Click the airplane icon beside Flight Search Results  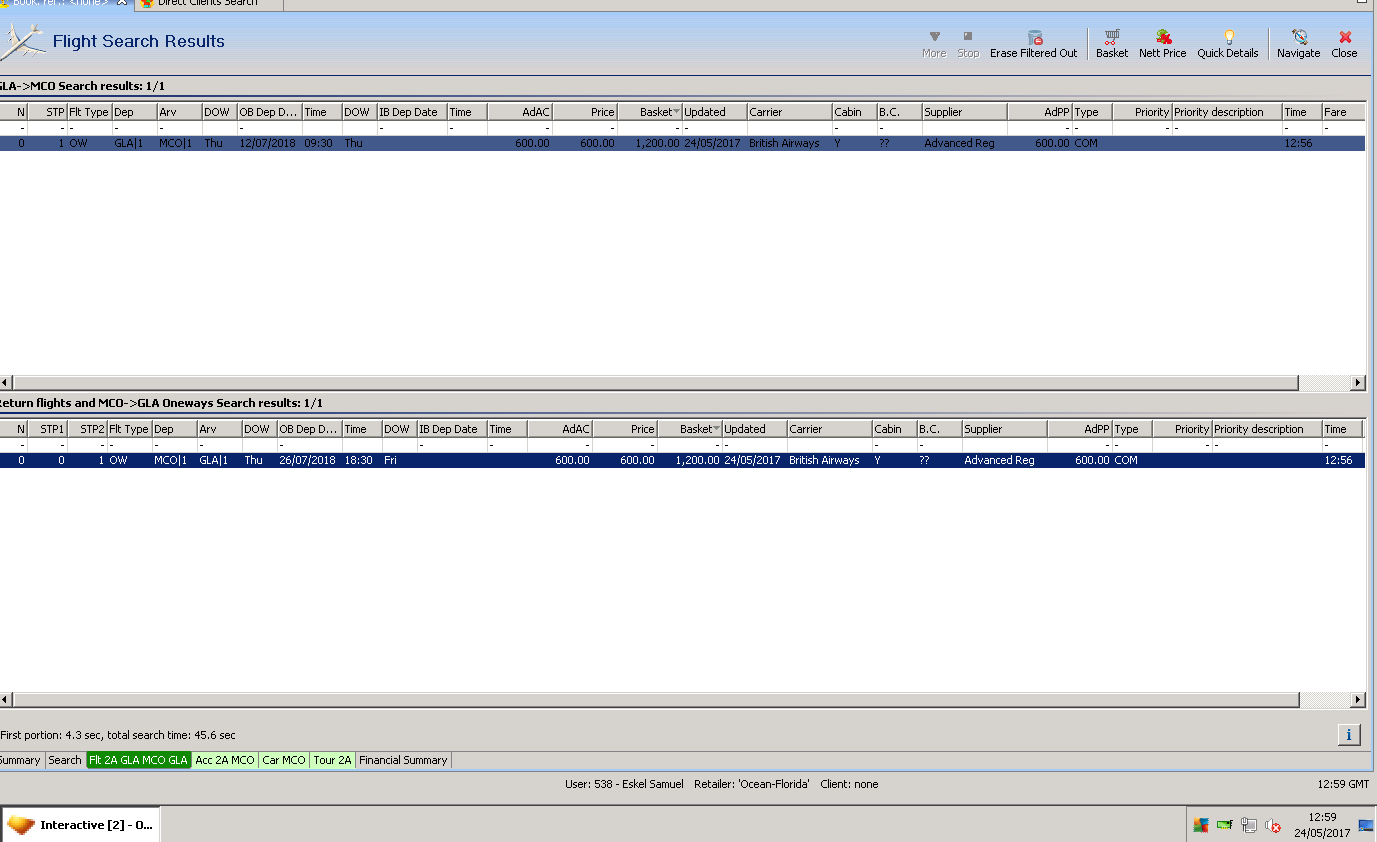23,42
